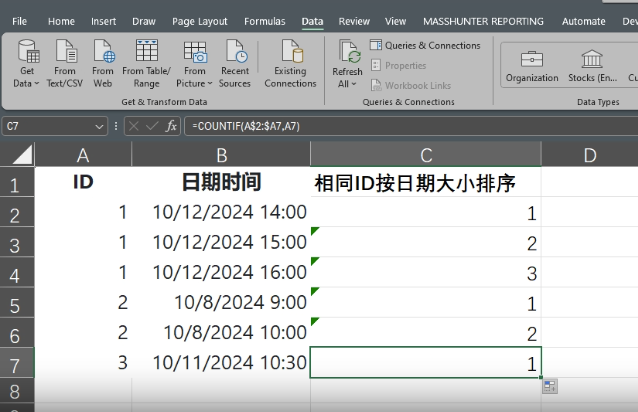Image resolution: width=638 pixels, height=412 pixels.
Task: Click cell with 10/12/2024 15:00
Action: [x=221, y=242]
